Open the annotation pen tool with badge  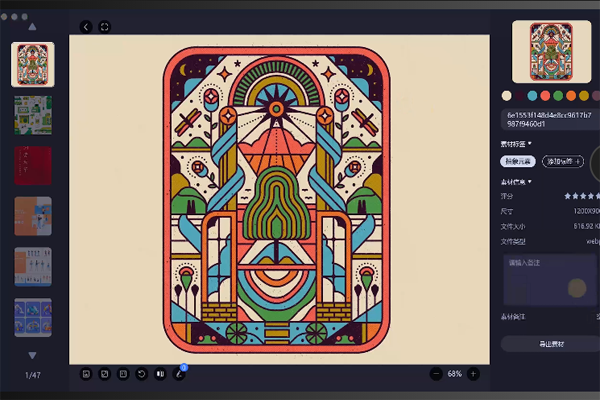click(x=180, y=374)
